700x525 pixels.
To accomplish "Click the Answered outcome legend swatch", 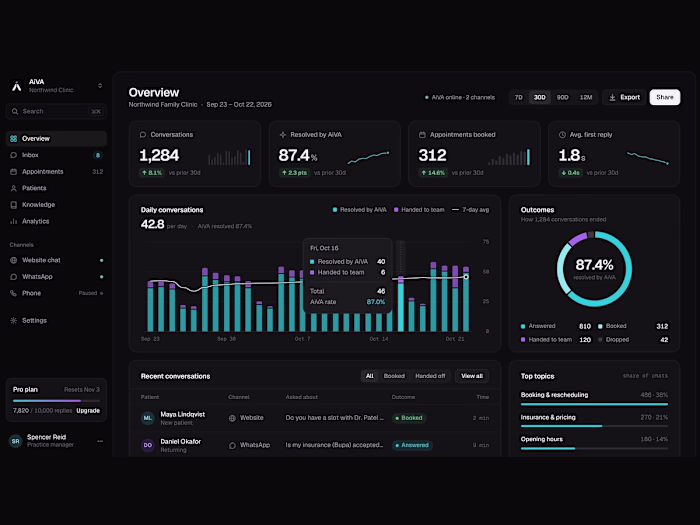I will 523,326.
